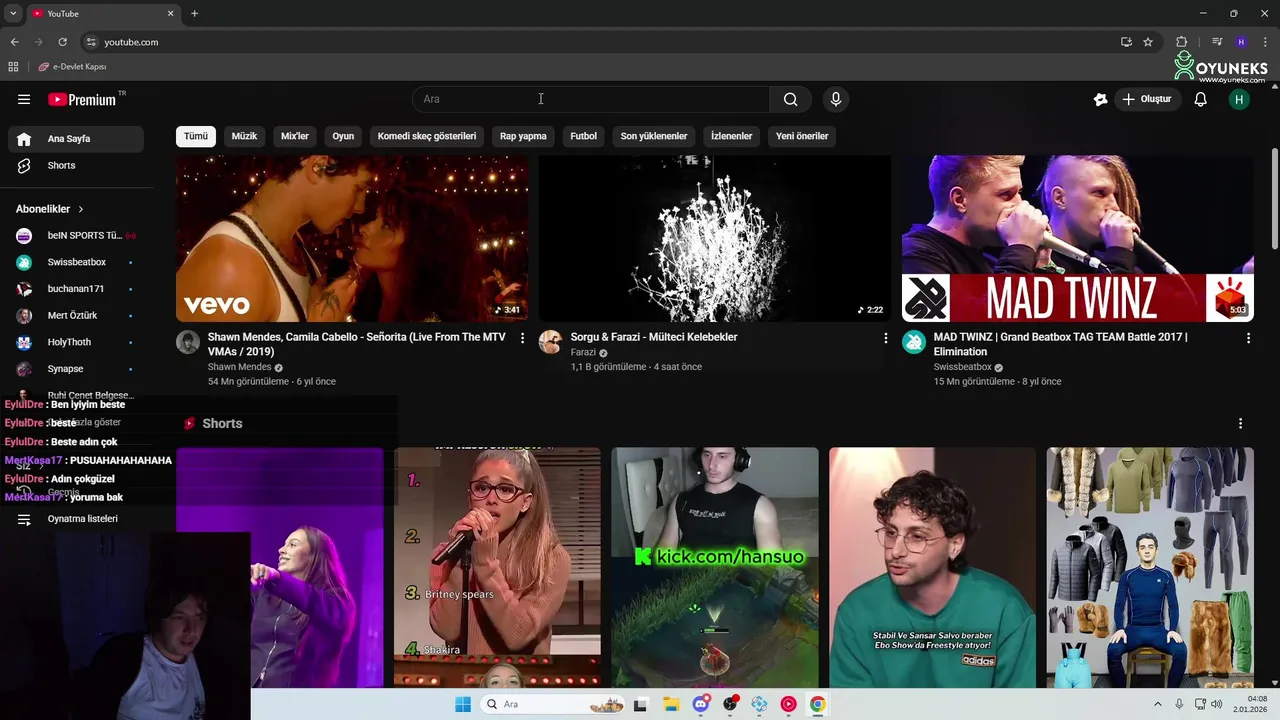Go back with browser back arrow

coord(14,42)
